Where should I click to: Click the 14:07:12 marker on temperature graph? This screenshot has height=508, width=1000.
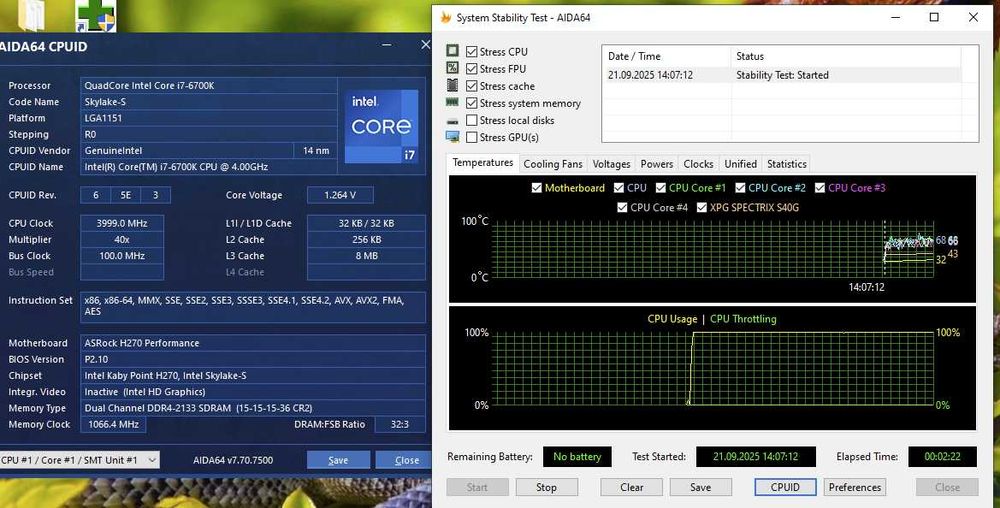[x=866, y=287]
